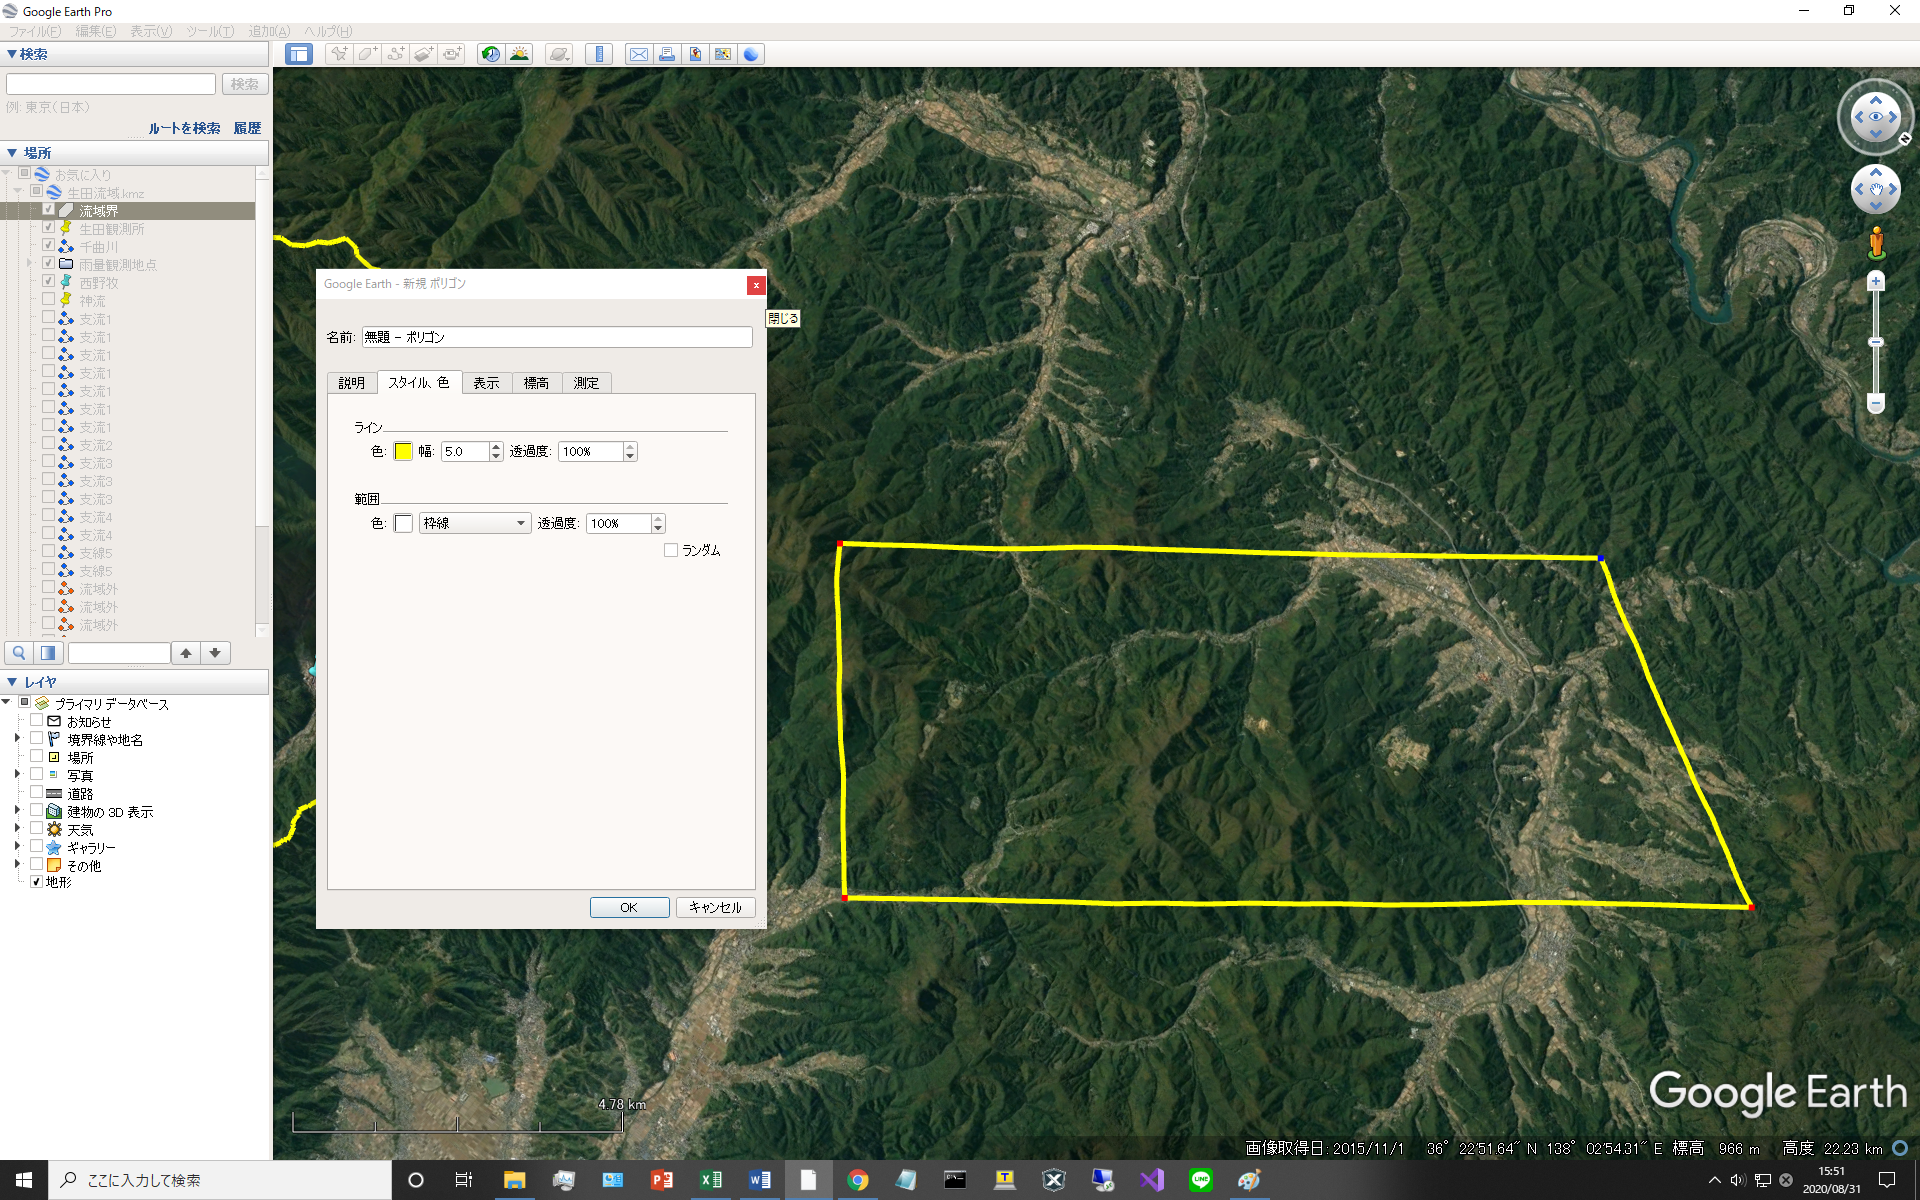The width and height of the screenshot is (1920, 1200).
Task: Click the zoom in plus button
Action: (x=1876, y=282)
